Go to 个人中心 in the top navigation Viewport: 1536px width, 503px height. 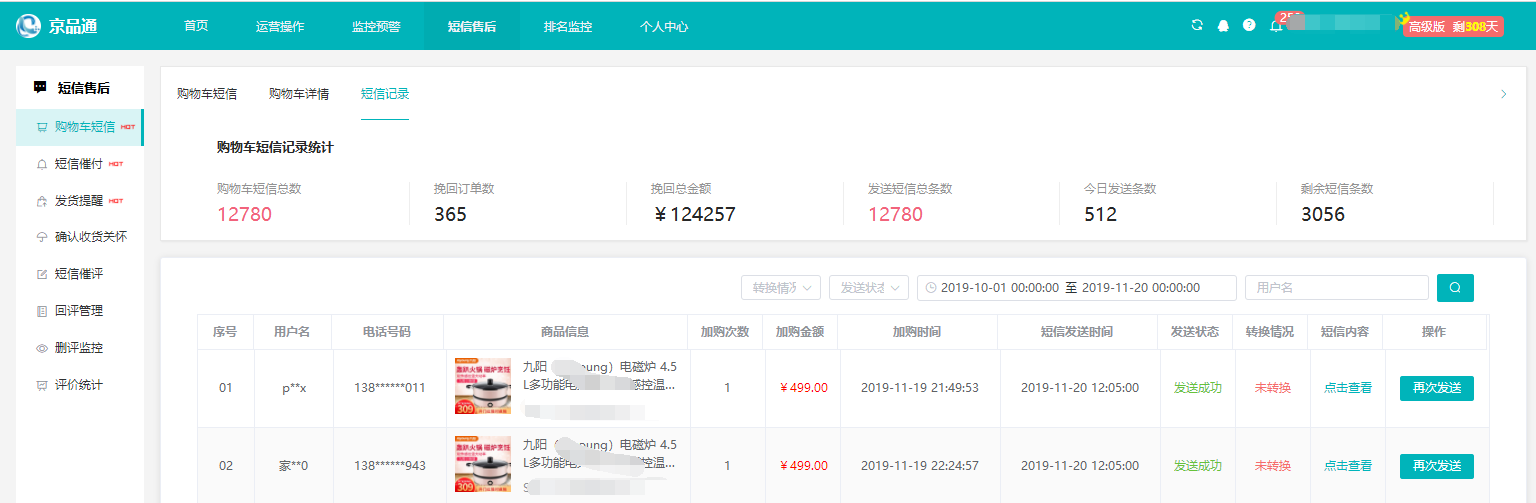(664, 26)
